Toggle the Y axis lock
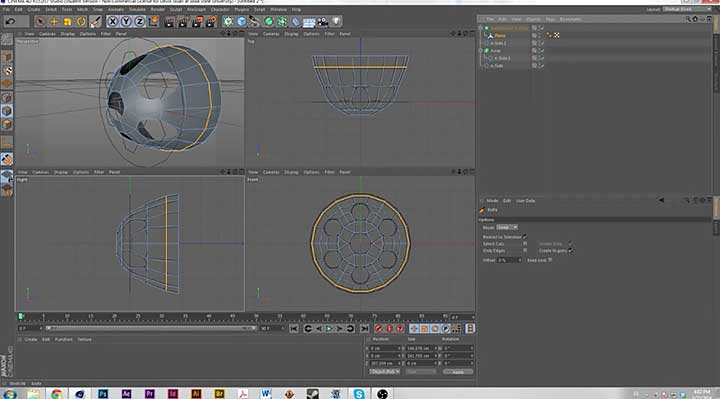 click(126, 21)
